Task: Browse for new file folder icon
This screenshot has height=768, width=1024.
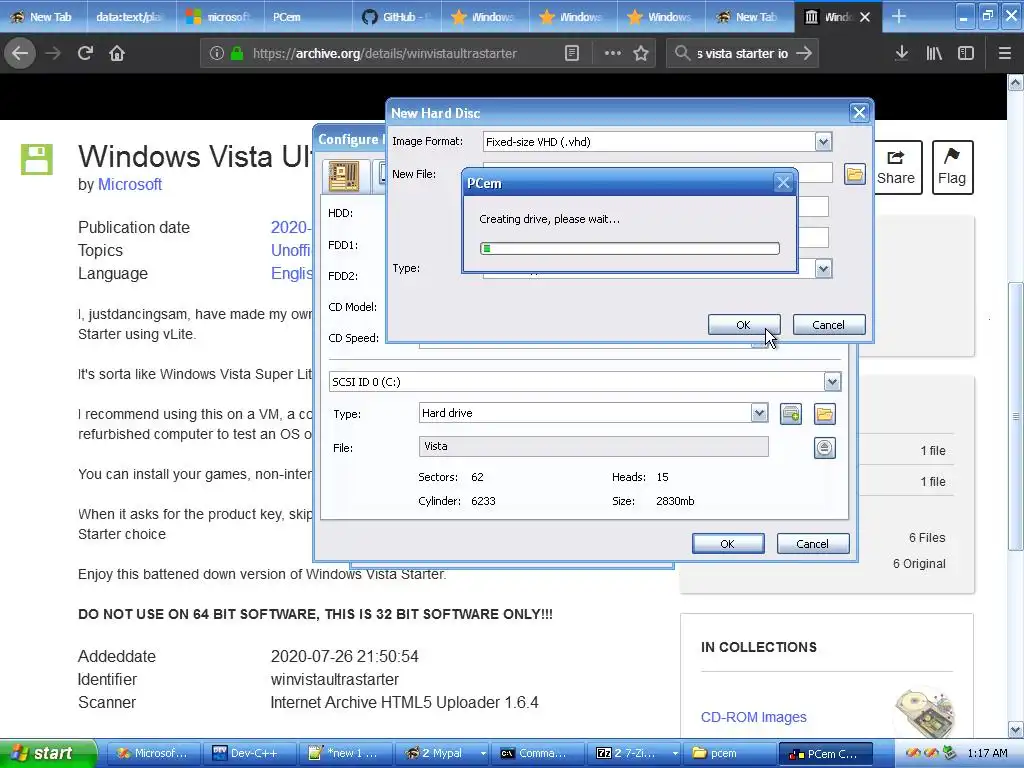Action: [x=854, y=174]
